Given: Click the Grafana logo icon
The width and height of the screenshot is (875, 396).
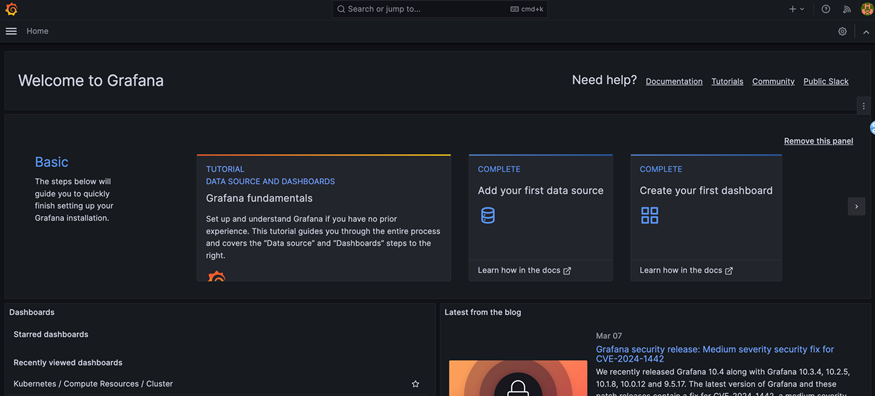Looking at the screenshot, I should click(11, 9).
